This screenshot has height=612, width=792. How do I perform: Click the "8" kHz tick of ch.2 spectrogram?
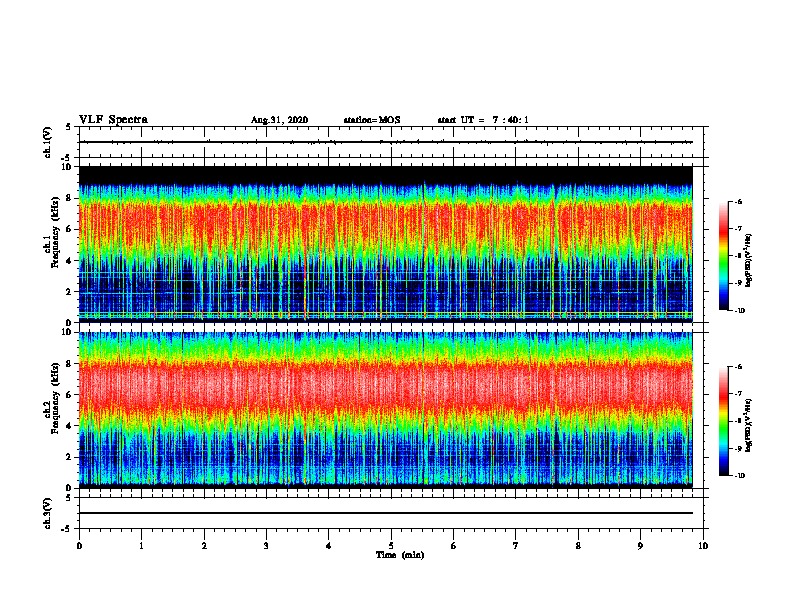coord(69,364)
